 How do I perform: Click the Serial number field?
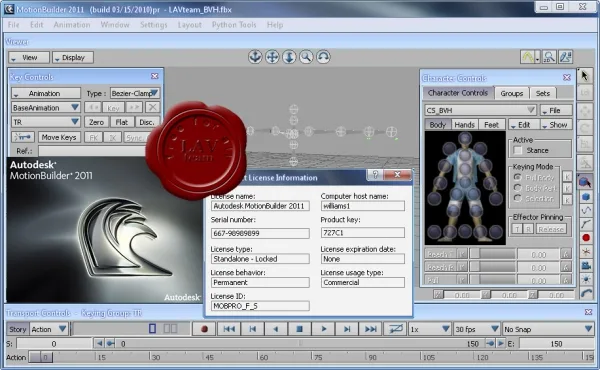tap(260, 233)
